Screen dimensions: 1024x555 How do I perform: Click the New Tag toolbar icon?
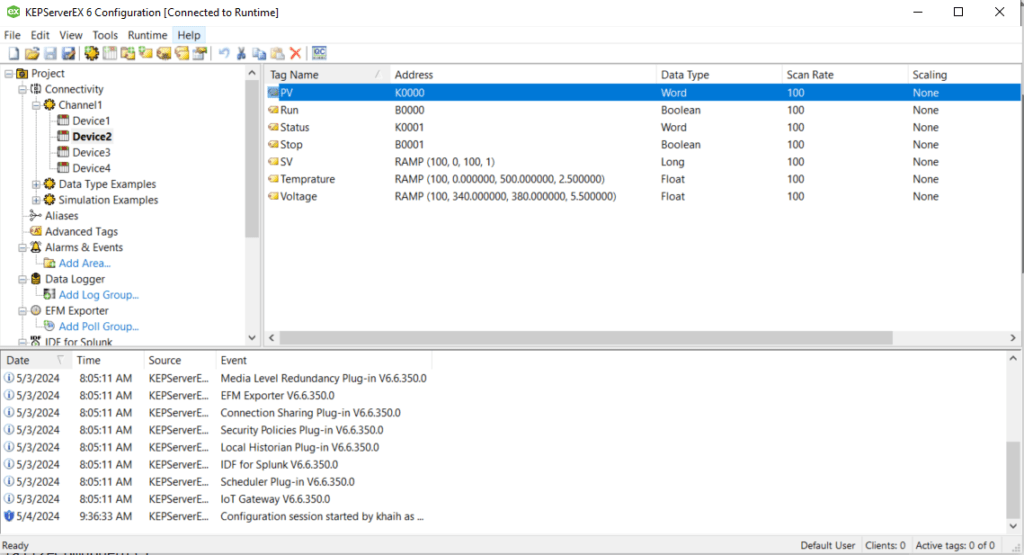point(146,54)
